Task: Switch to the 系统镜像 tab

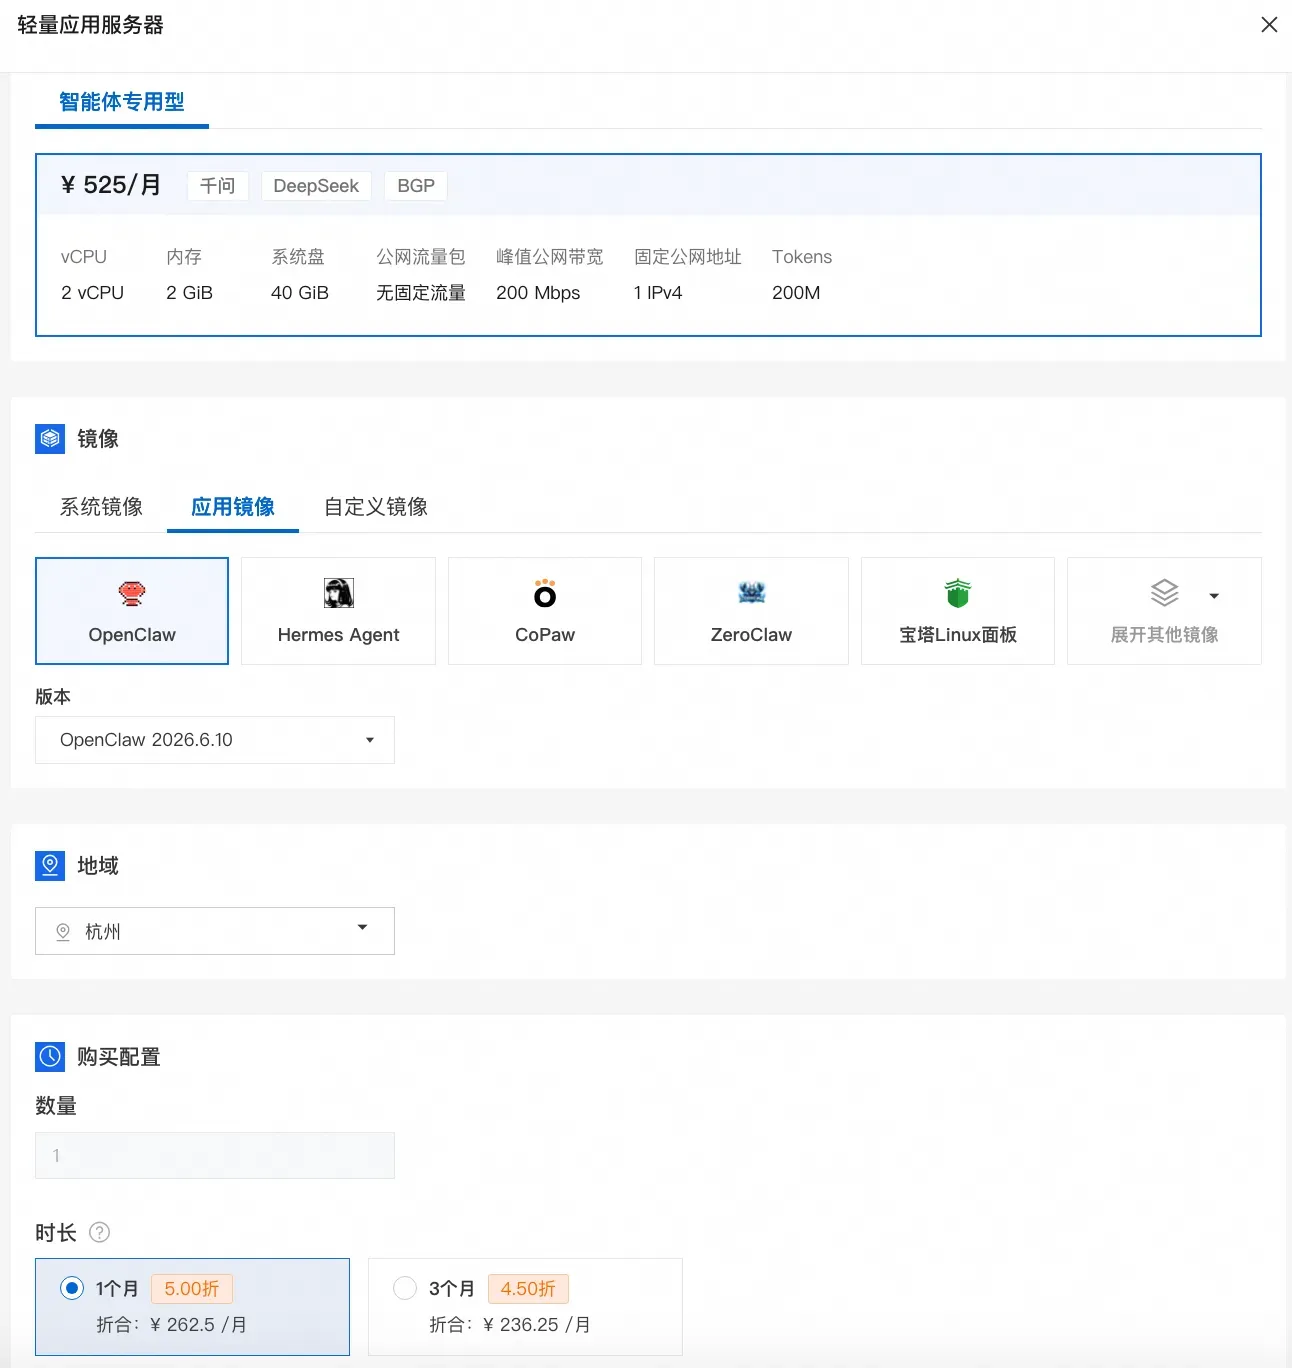Action: (x=101, y=507)
